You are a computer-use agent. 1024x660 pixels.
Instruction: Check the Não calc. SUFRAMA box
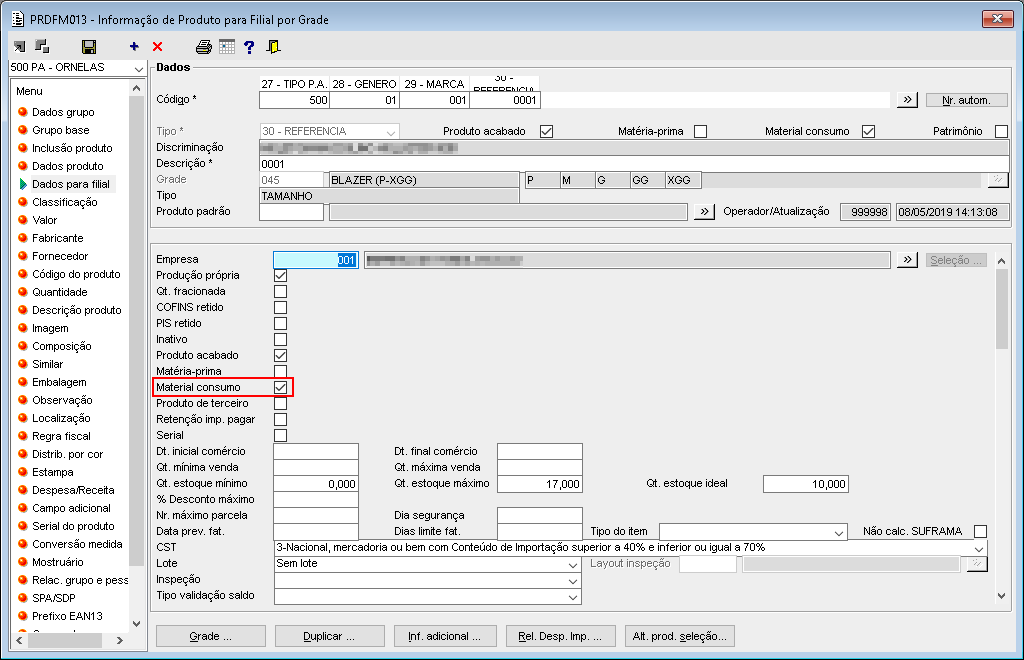click(x=980, y=531)
